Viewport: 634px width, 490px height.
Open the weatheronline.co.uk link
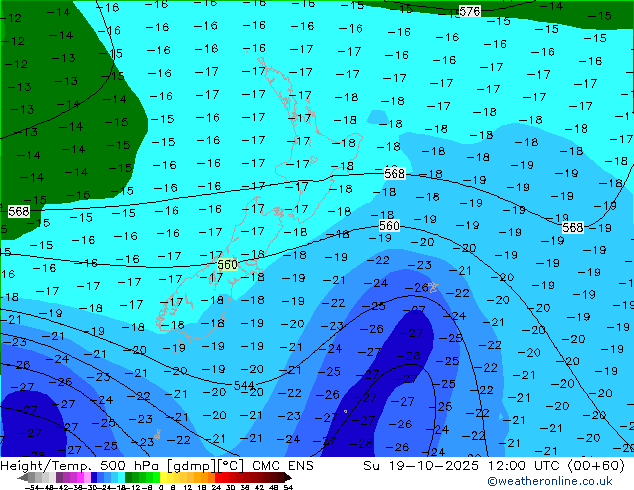click(x=550, y=481)
